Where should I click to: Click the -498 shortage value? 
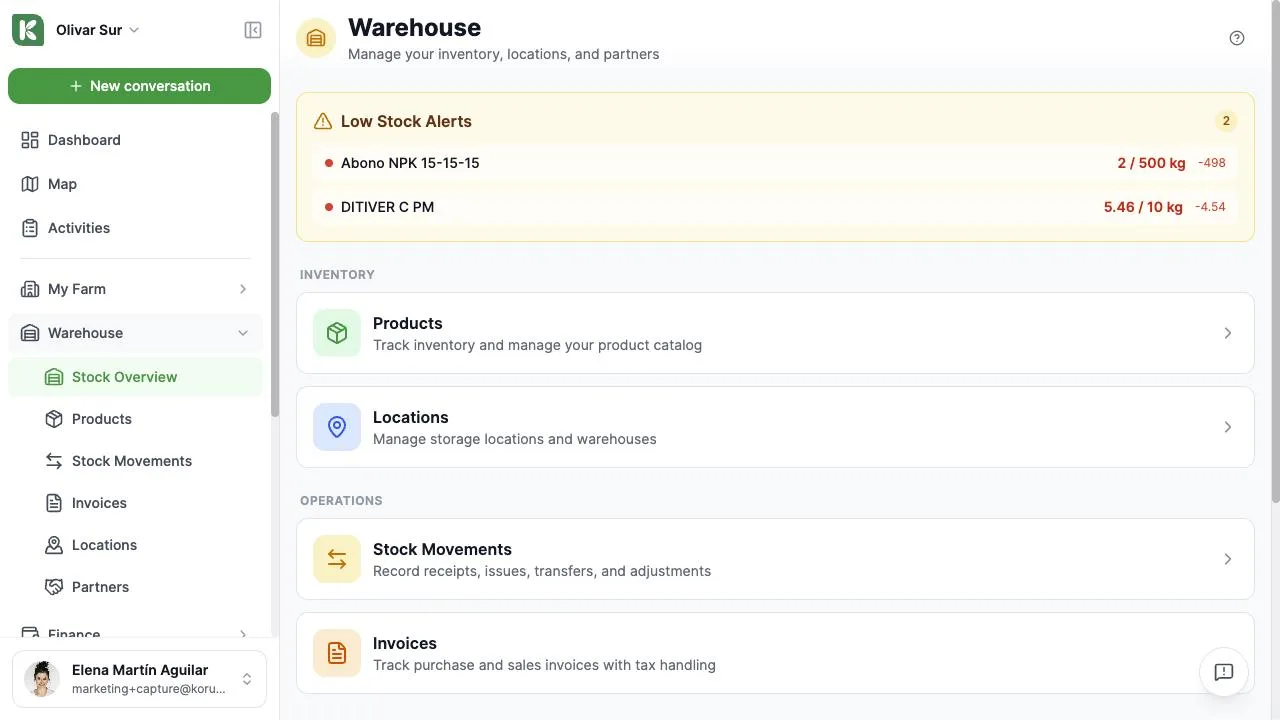[x=1212, y=163]
